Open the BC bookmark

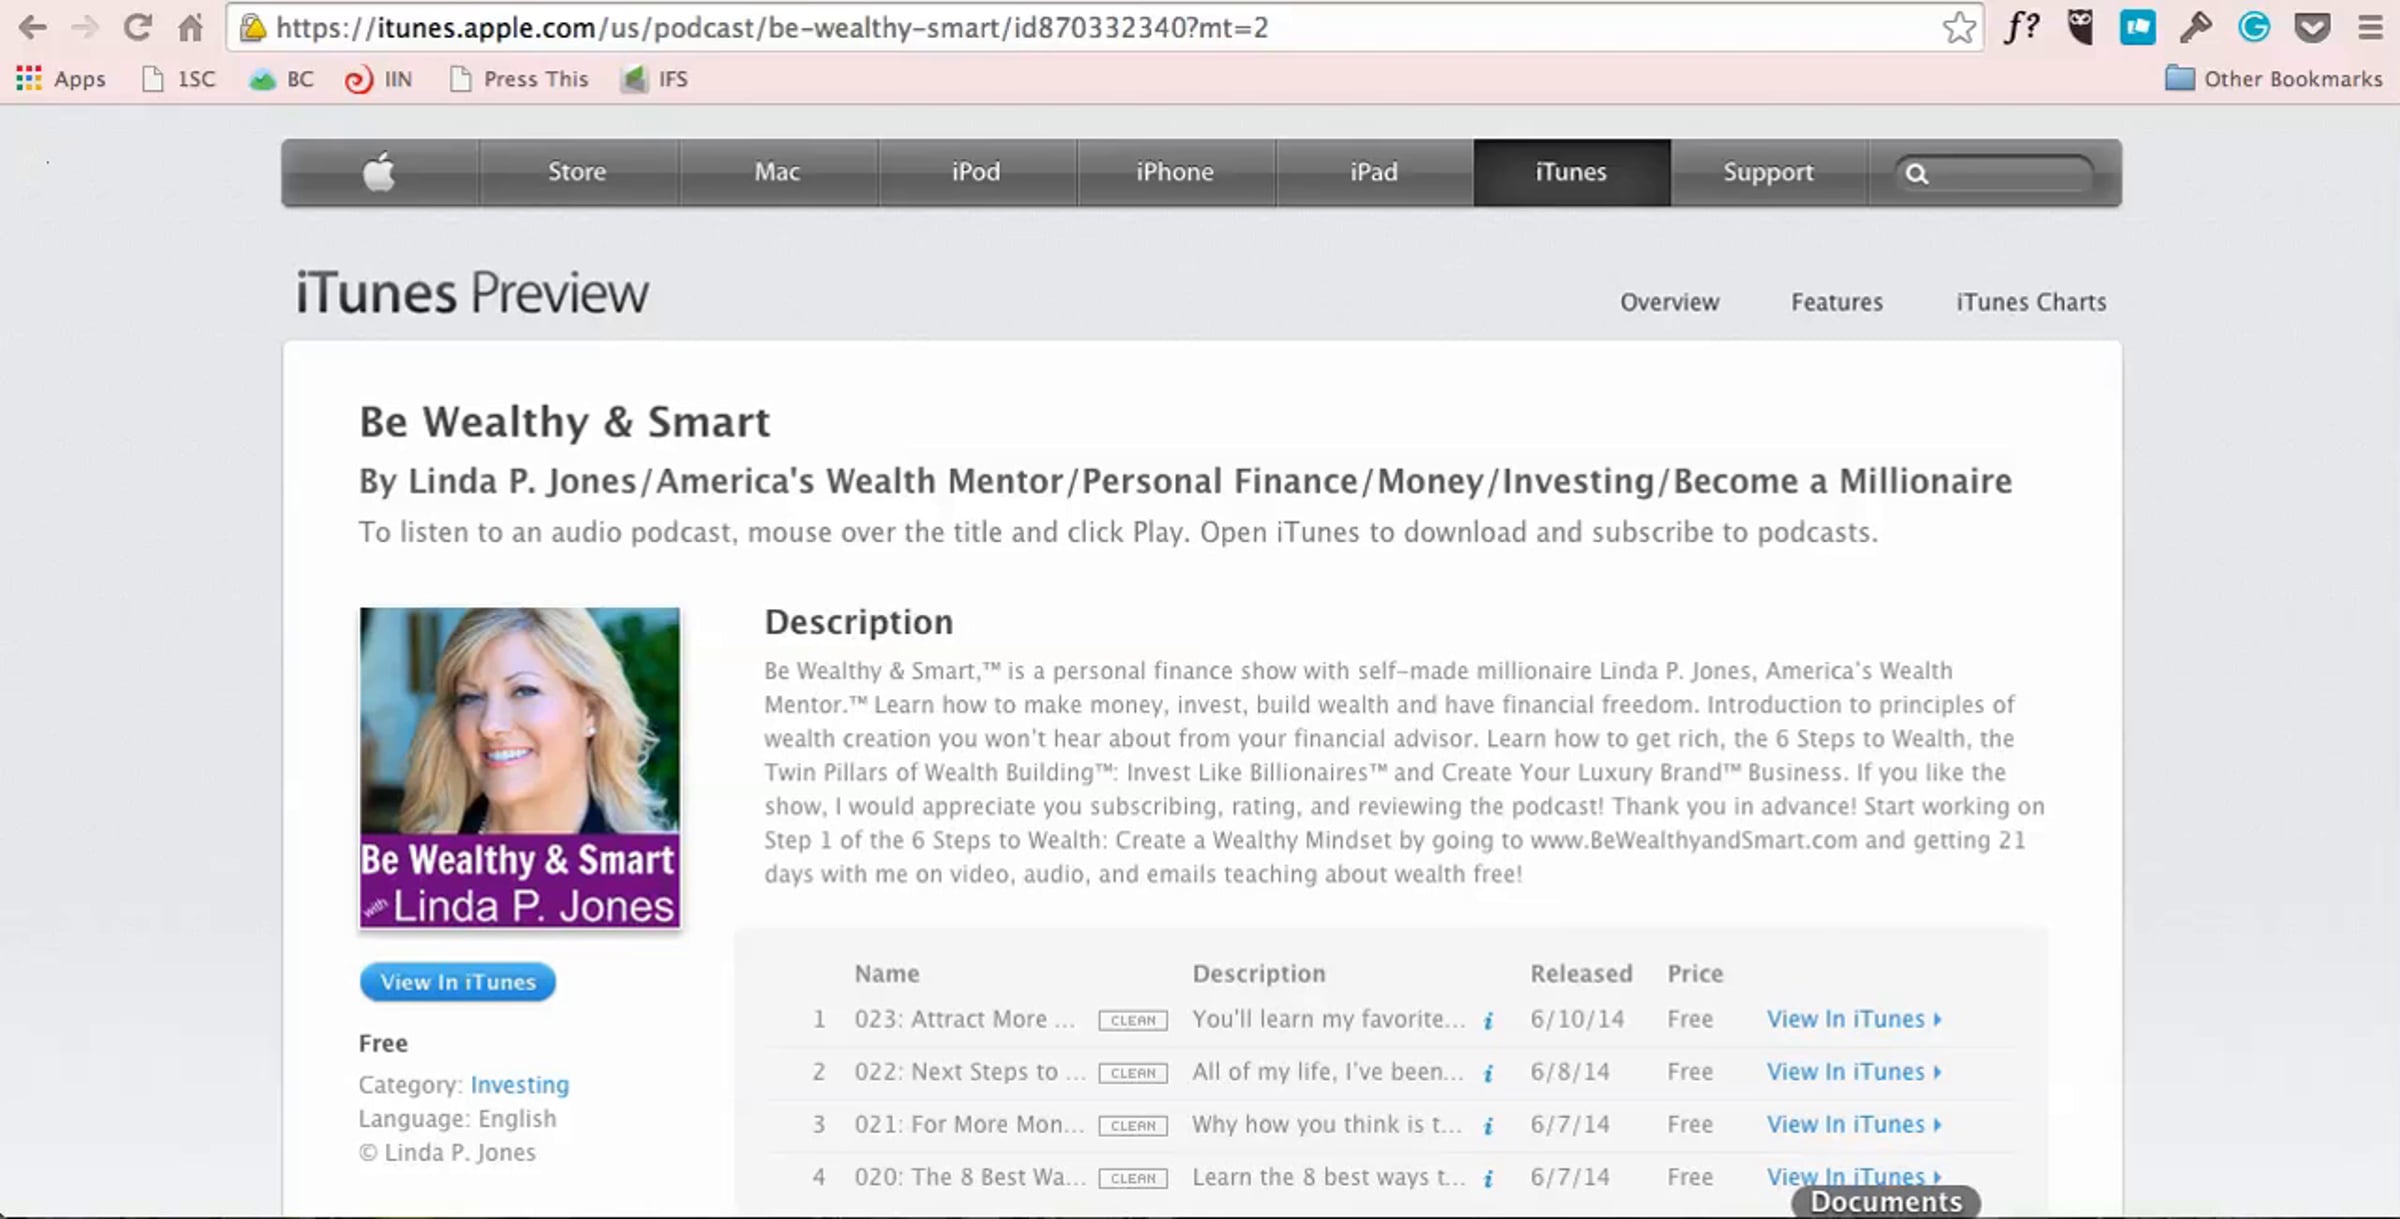point(281,79)
